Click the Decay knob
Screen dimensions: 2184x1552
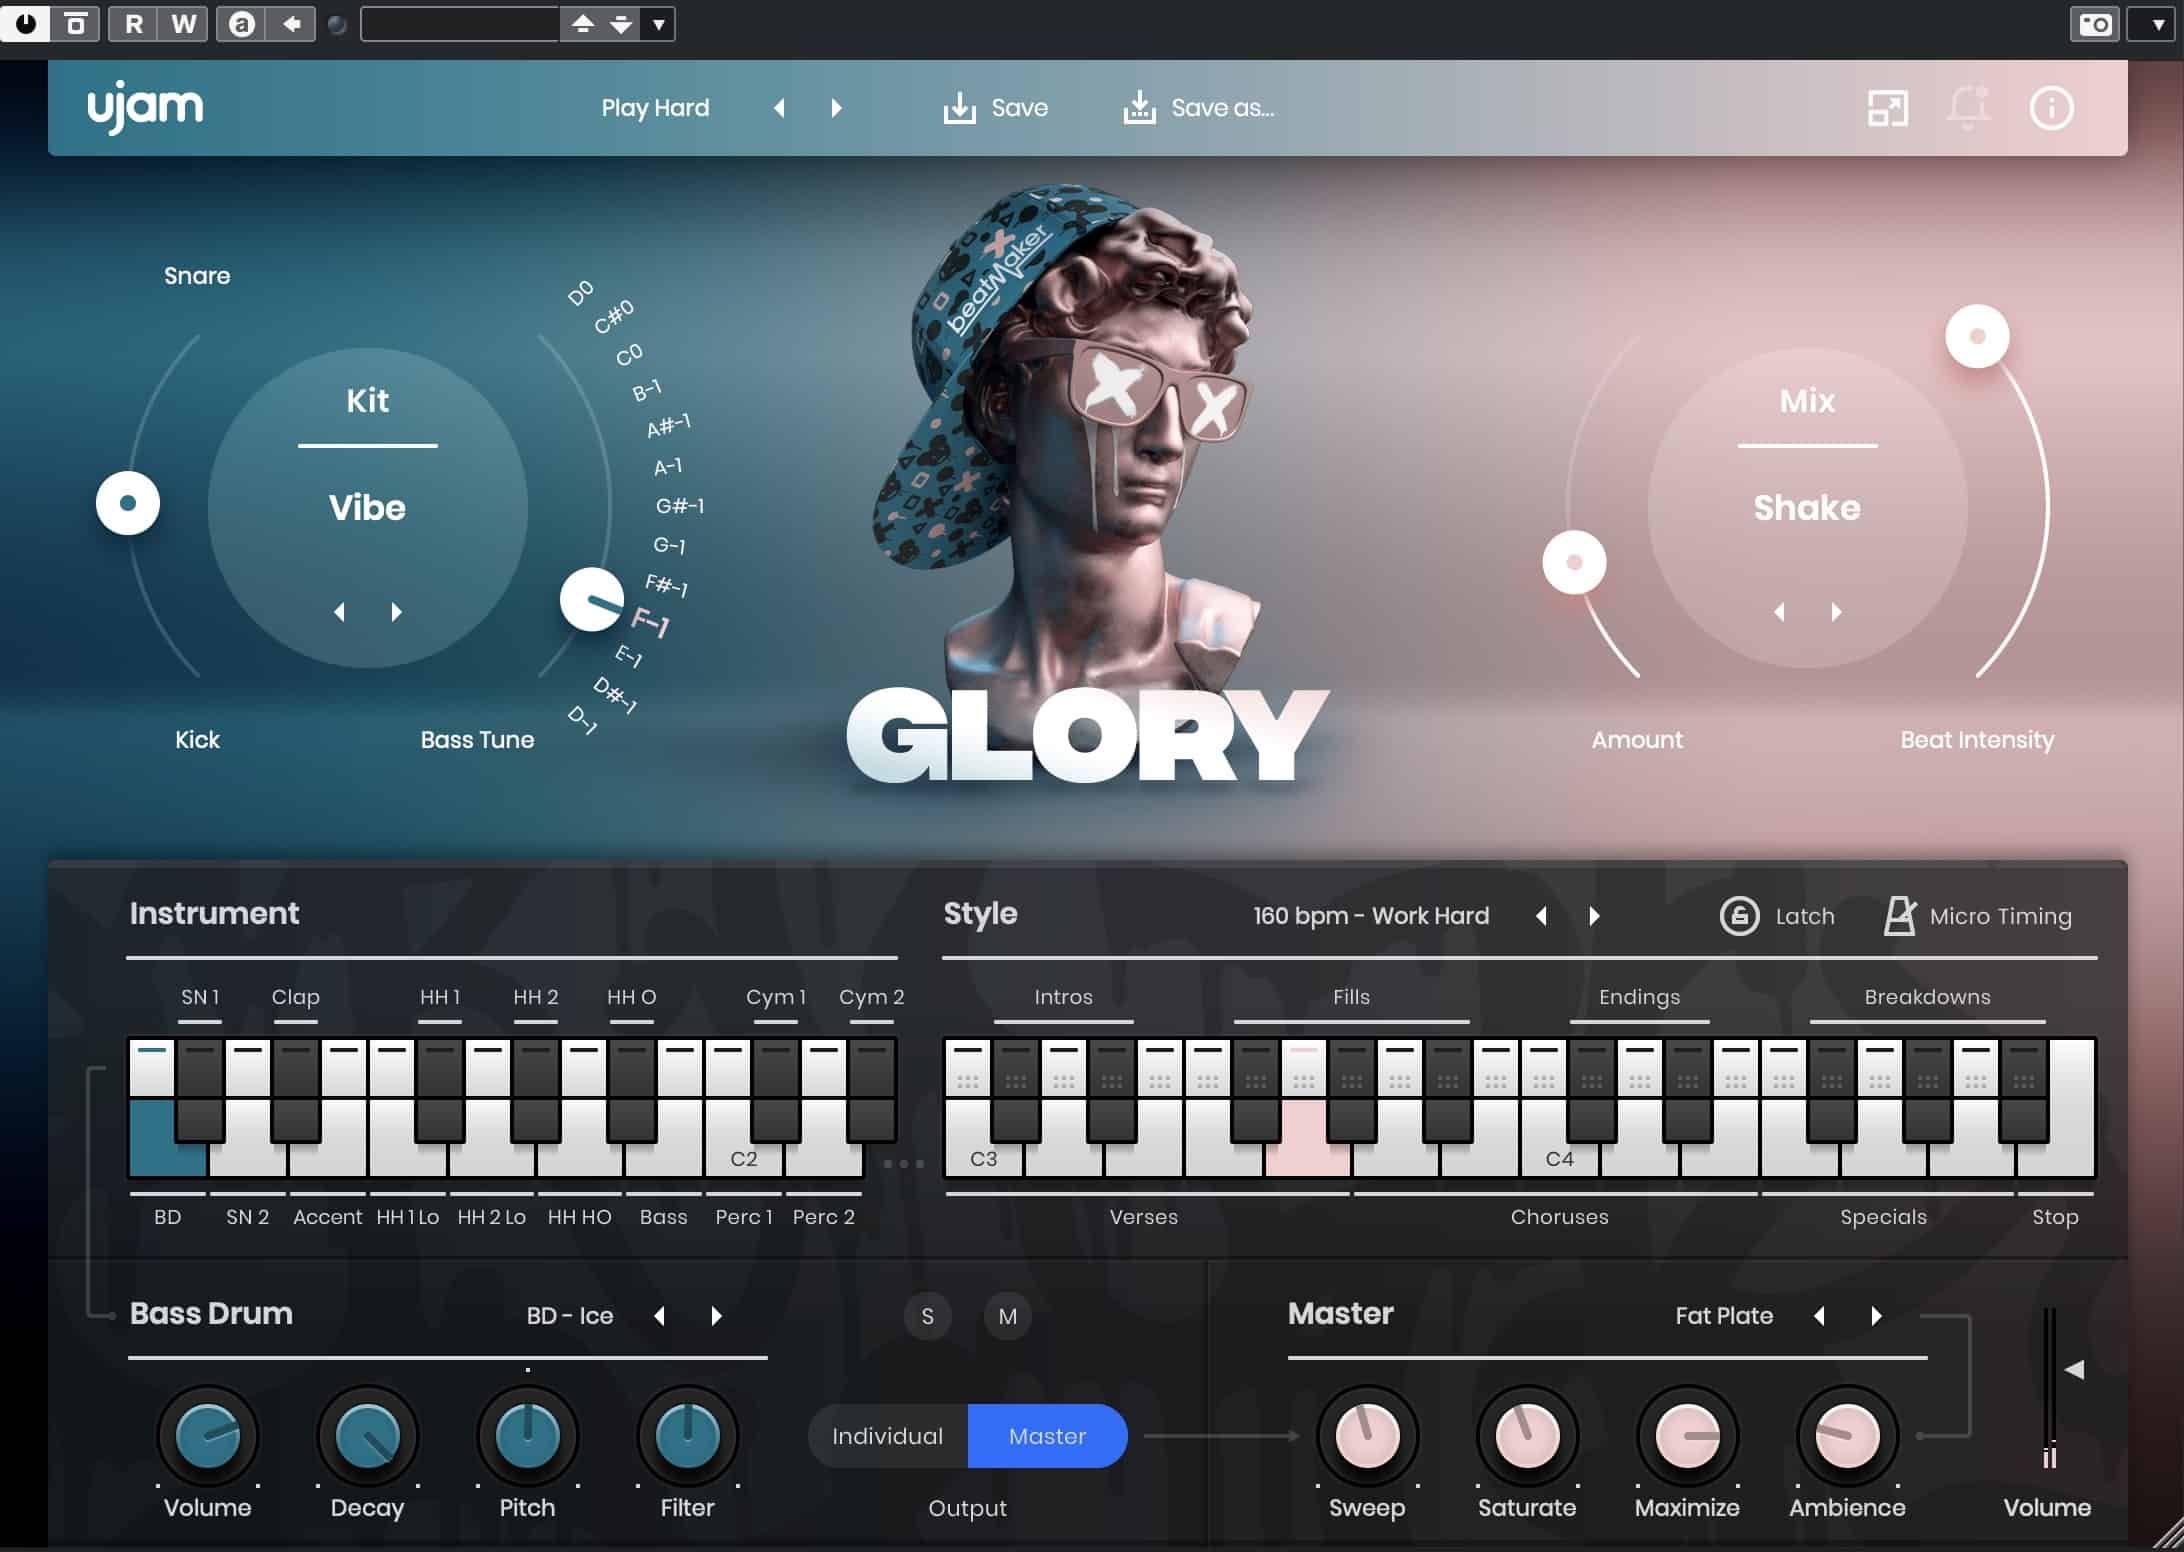[x=368, y=1436]
